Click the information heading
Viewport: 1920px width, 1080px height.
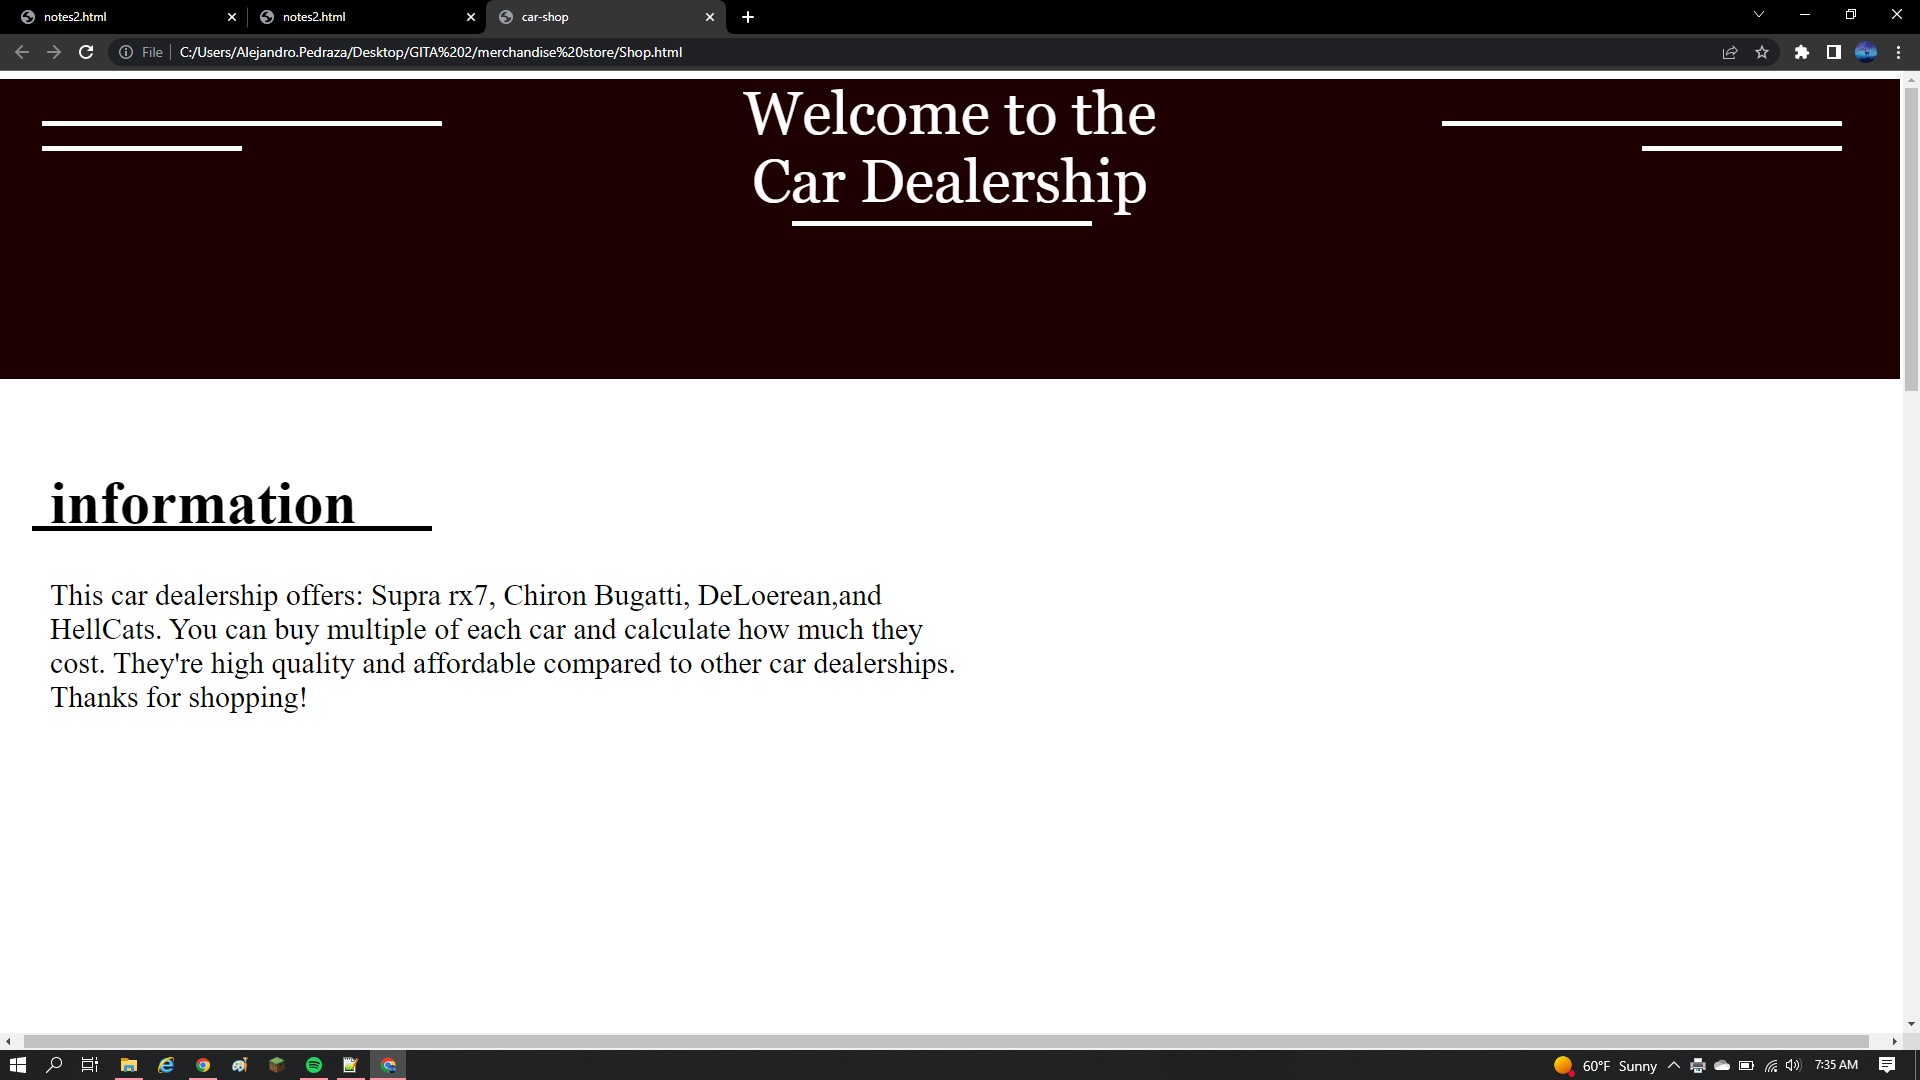click(x=203, y=503)
